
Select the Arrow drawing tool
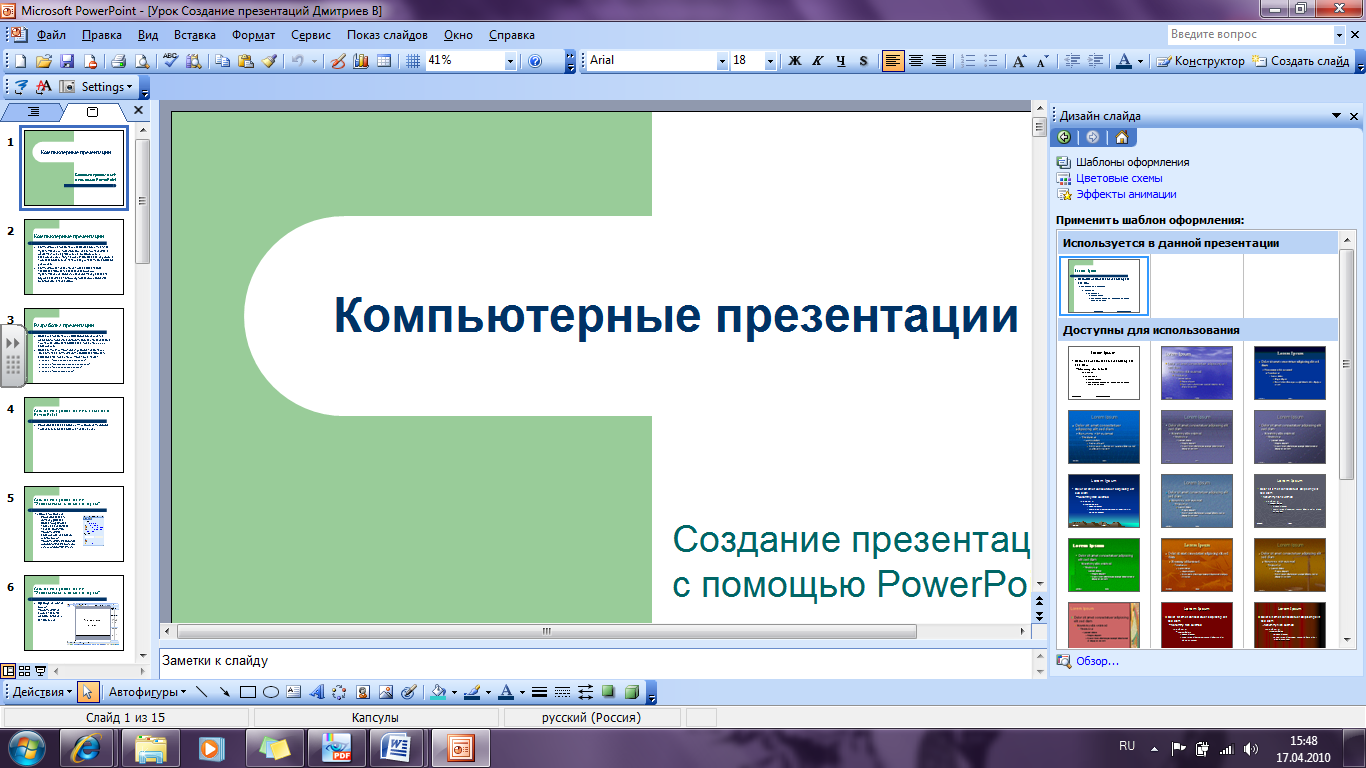click(225, 692)
